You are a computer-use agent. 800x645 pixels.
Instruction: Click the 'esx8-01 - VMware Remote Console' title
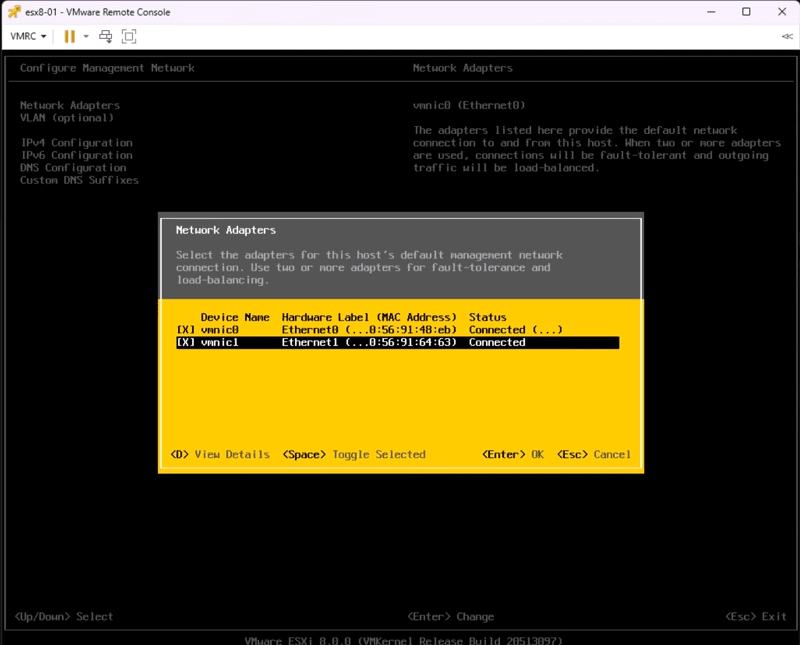pos(97,12)
